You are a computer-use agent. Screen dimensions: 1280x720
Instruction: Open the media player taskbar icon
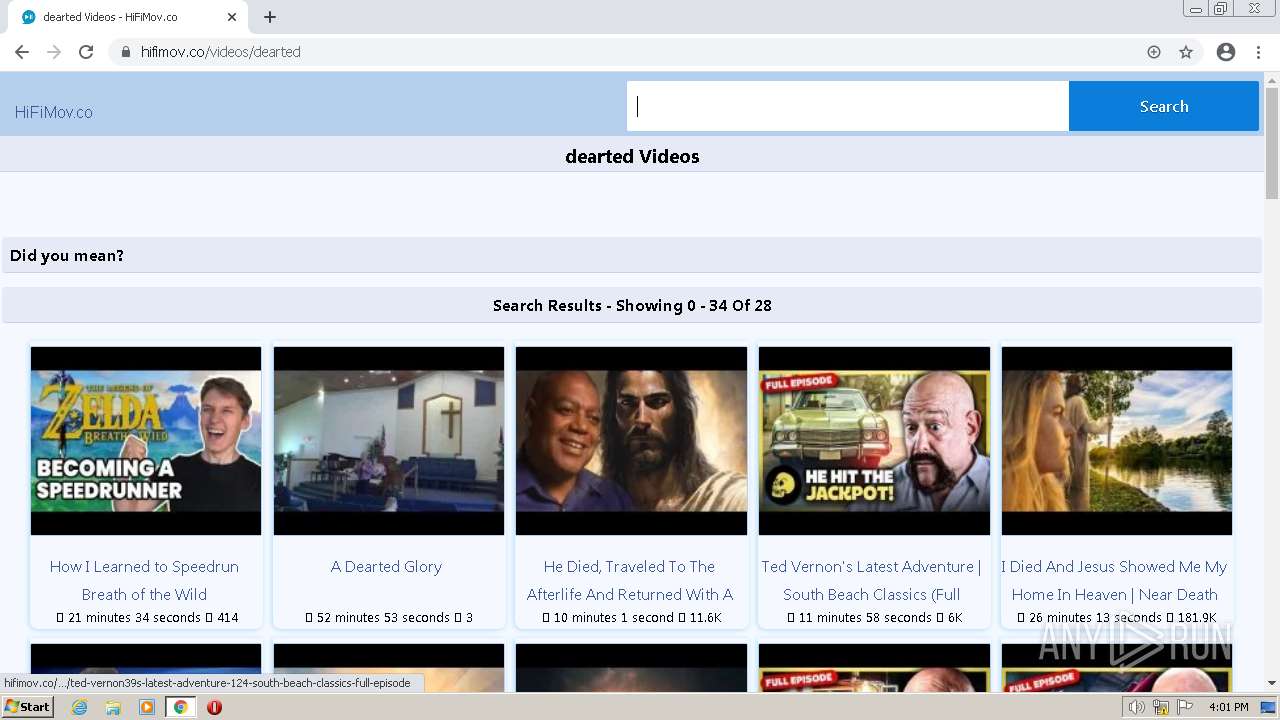[x=147, y=707]
